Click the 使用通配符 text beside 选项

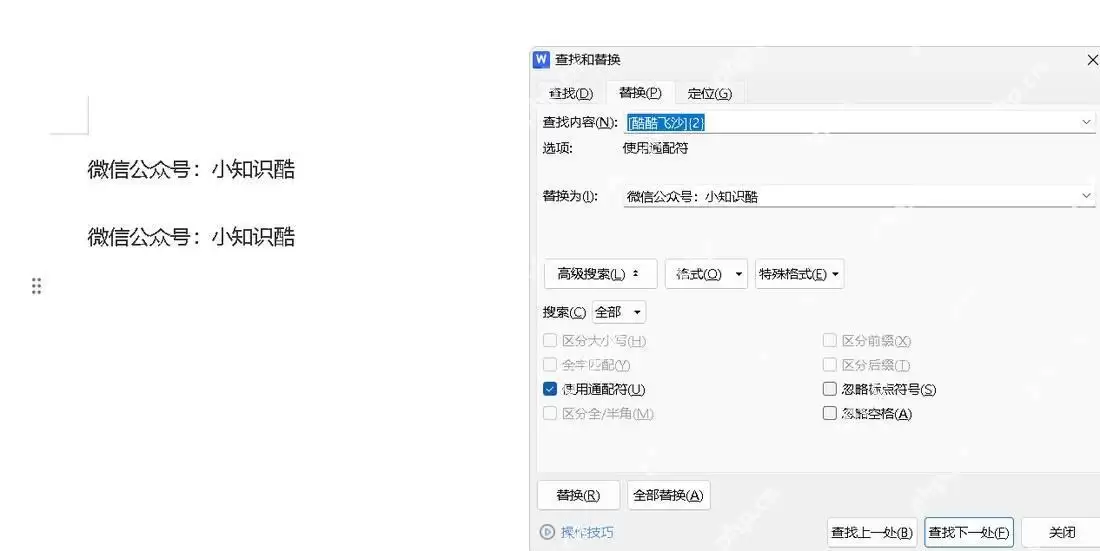tap(655, 148)
